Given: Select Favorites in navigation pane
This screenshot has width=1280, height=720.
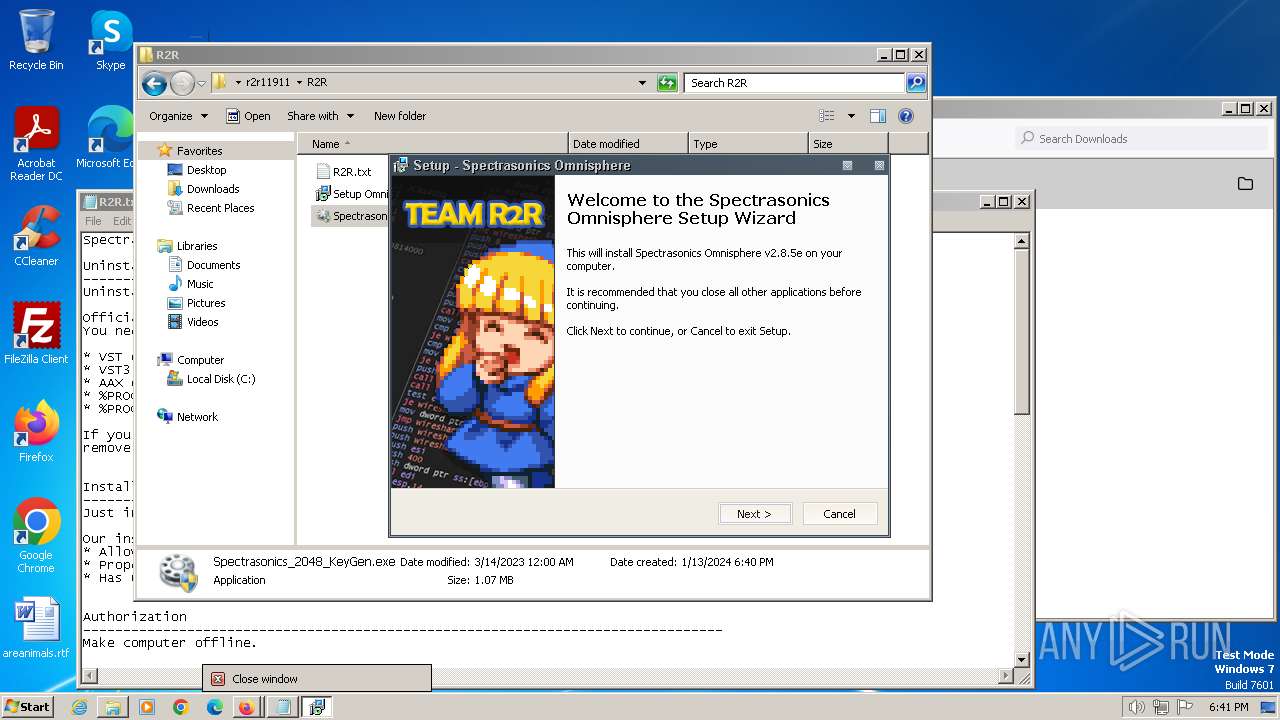Looking at the screenshot, I should pos(199,151).
